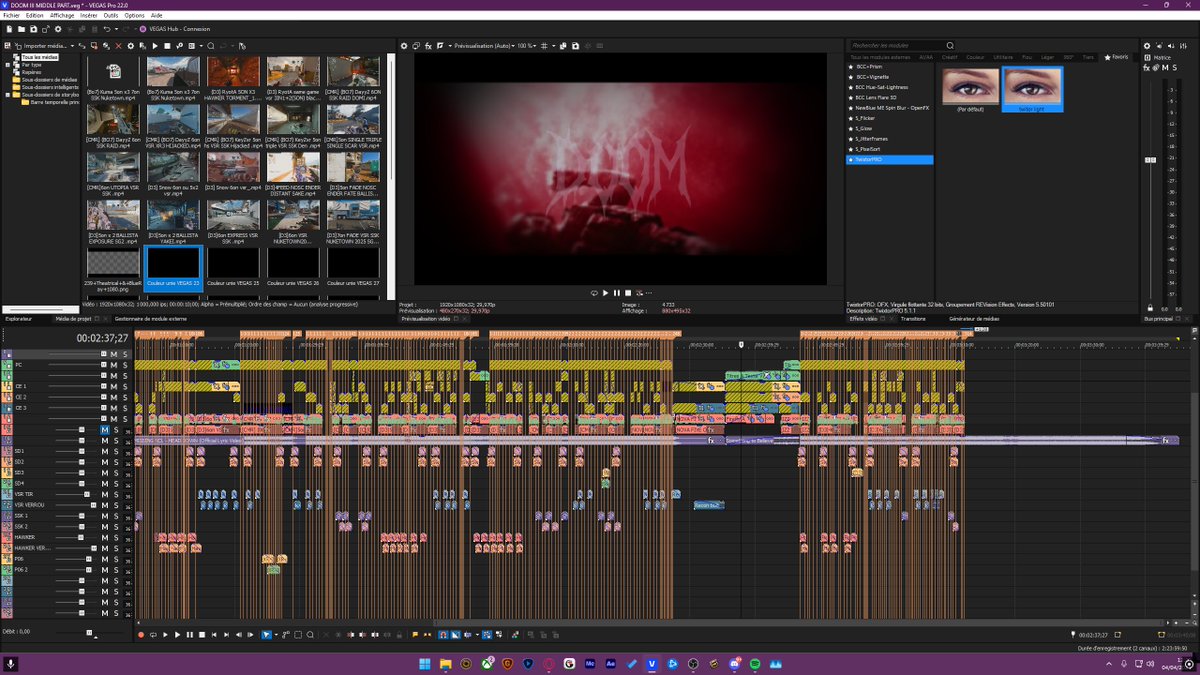The image size is (1200, 675).
Task: Switch to Transitions tab
Action: coord(914,318)
